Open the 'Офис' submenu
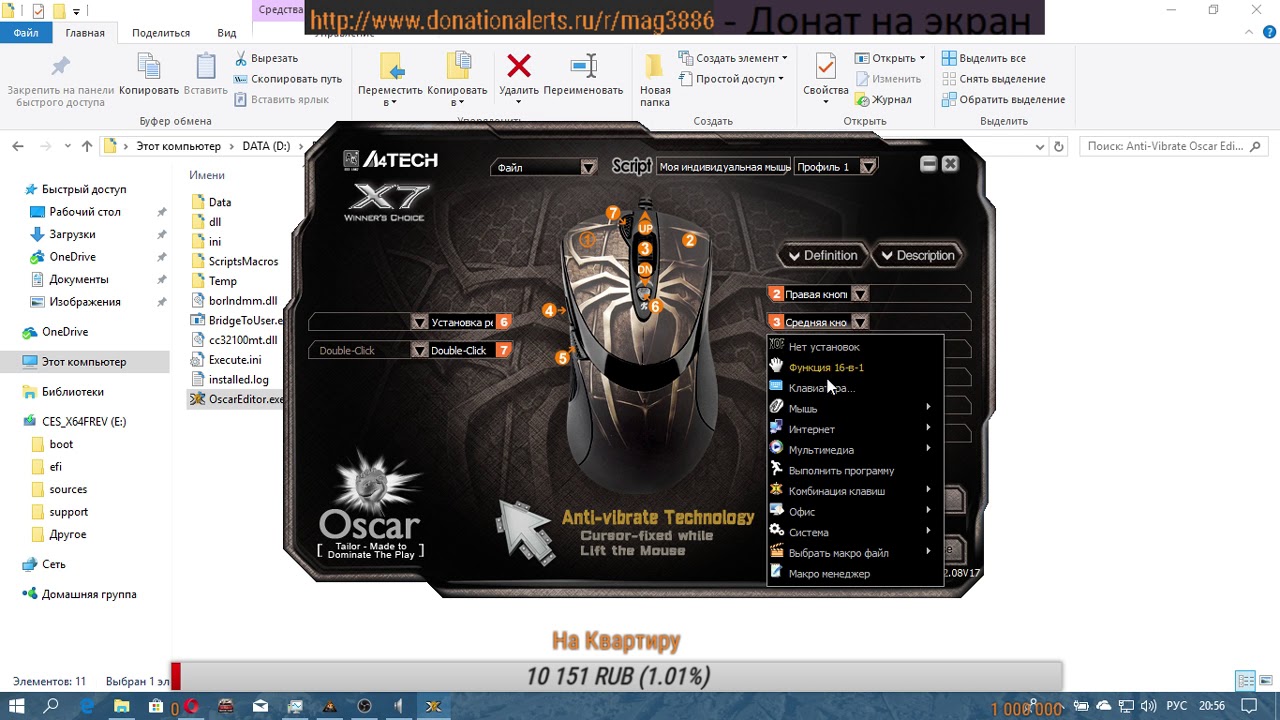Screen dimensions: 1280x720 tap(854, 512)
